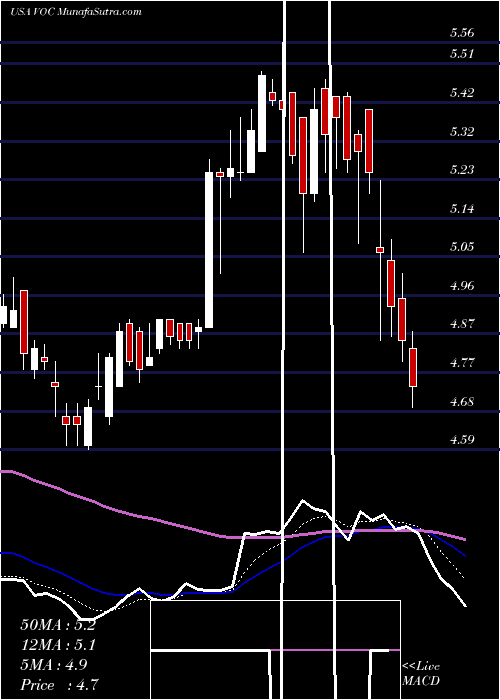This screenshot has width=500, height=700.
Task: Click the tall white breakout candle near 5.23
Action: point(209,250)
